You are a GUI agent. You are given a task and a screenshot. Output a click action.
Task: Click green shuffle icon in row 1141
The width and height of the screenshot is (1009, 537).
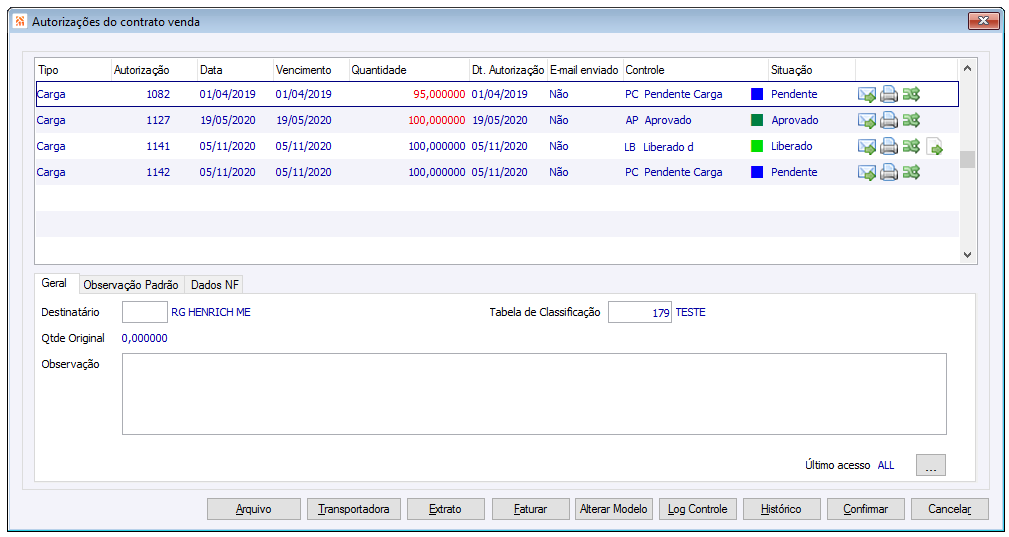[911, 147]
